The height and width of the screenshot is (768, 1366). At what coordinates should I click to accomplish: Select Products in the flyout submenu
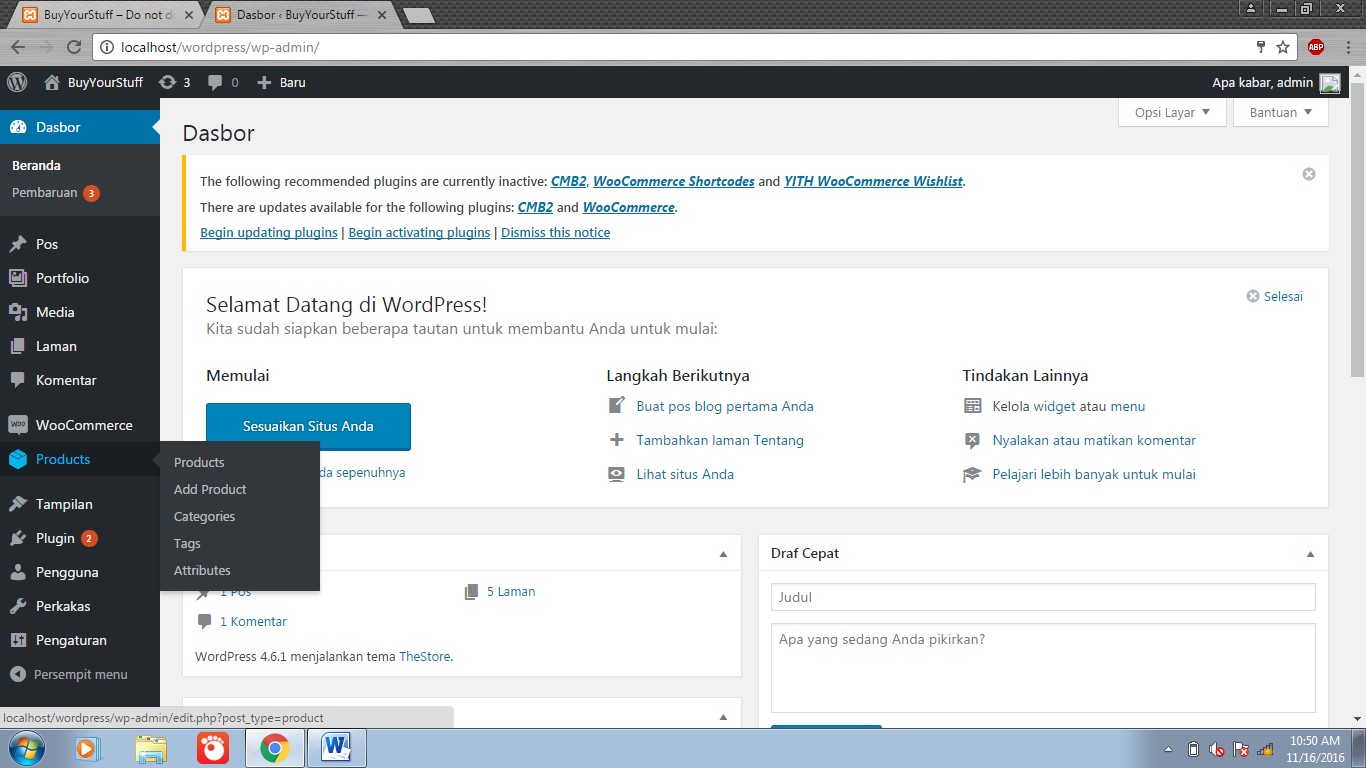pyautogui.click(x=199, y=462)
